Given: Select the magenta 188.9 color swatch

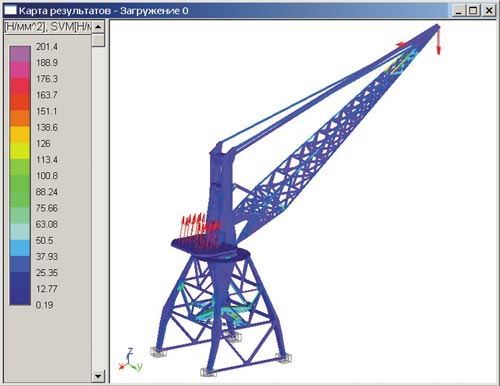Looking at the screenshot, I should tap(20, 70).
